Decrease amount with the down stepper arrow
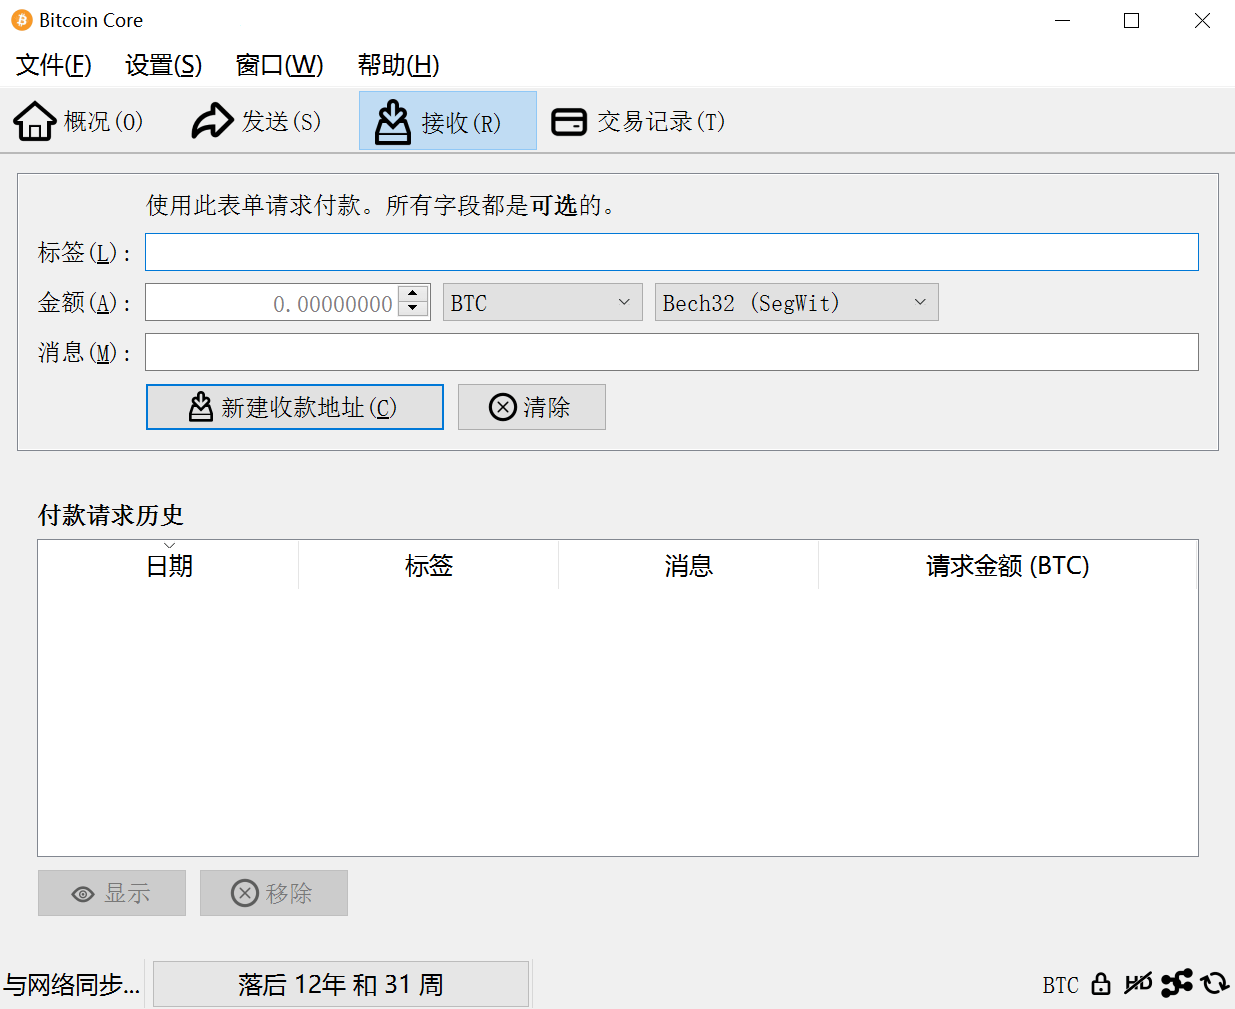The image size is (1235, 1009). coord(413,309)
